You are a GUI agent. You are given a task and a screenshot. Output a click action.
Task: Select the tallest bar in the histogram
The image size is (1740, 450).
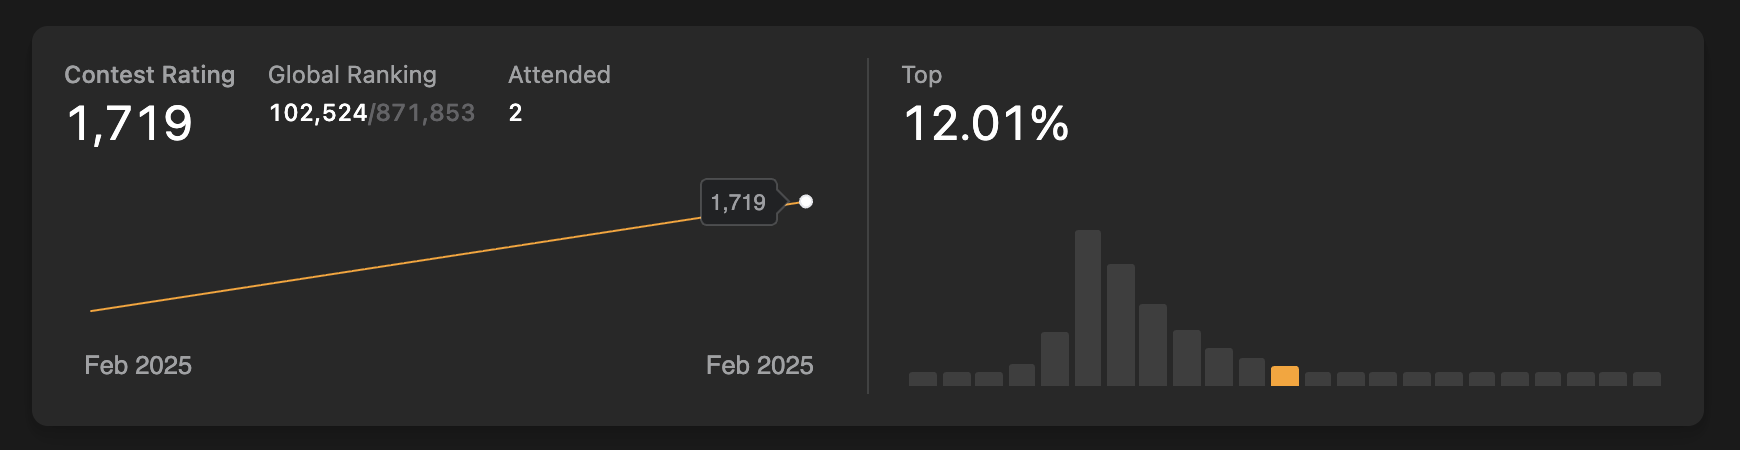[x=1088, y=308]
